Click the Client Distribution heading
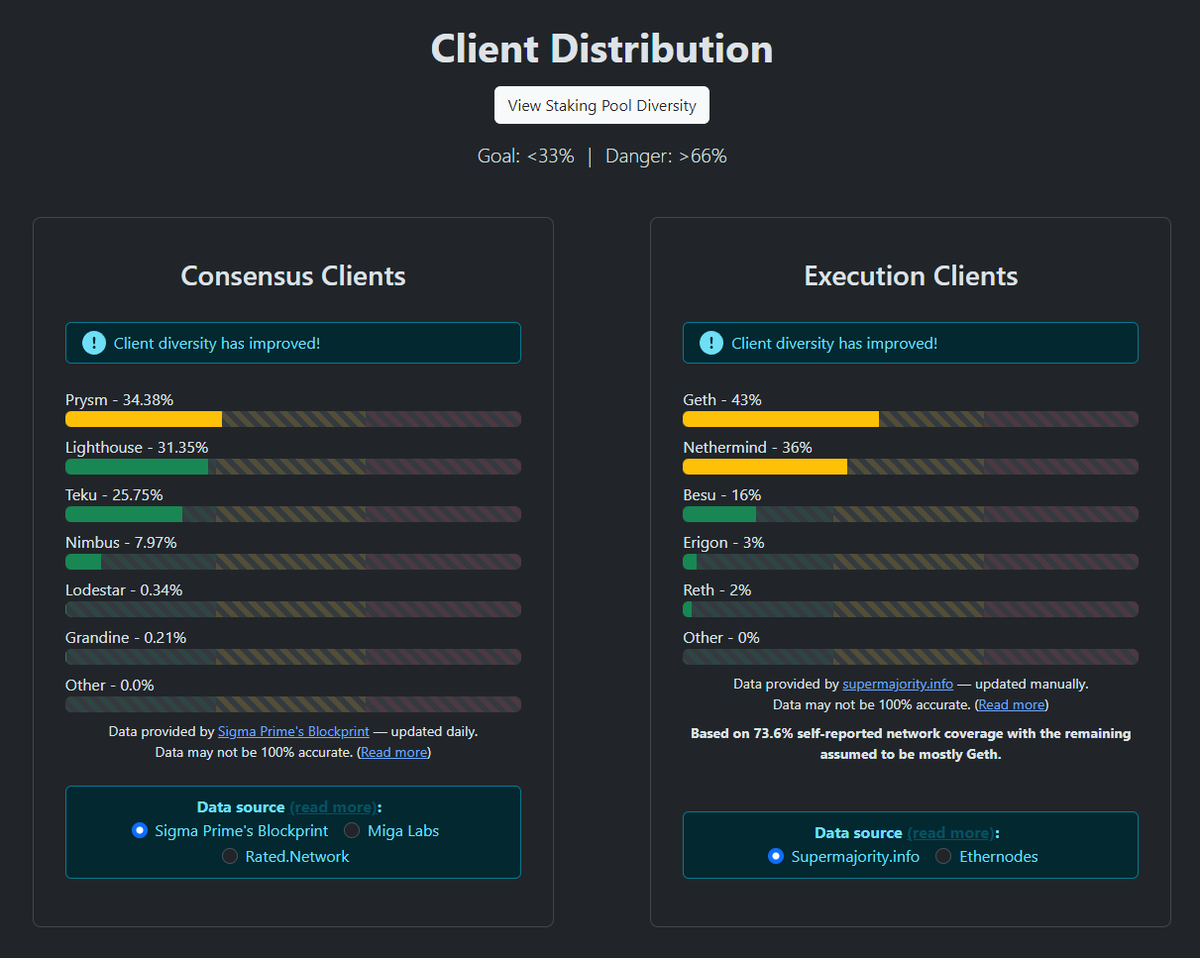 pos(602,48)
